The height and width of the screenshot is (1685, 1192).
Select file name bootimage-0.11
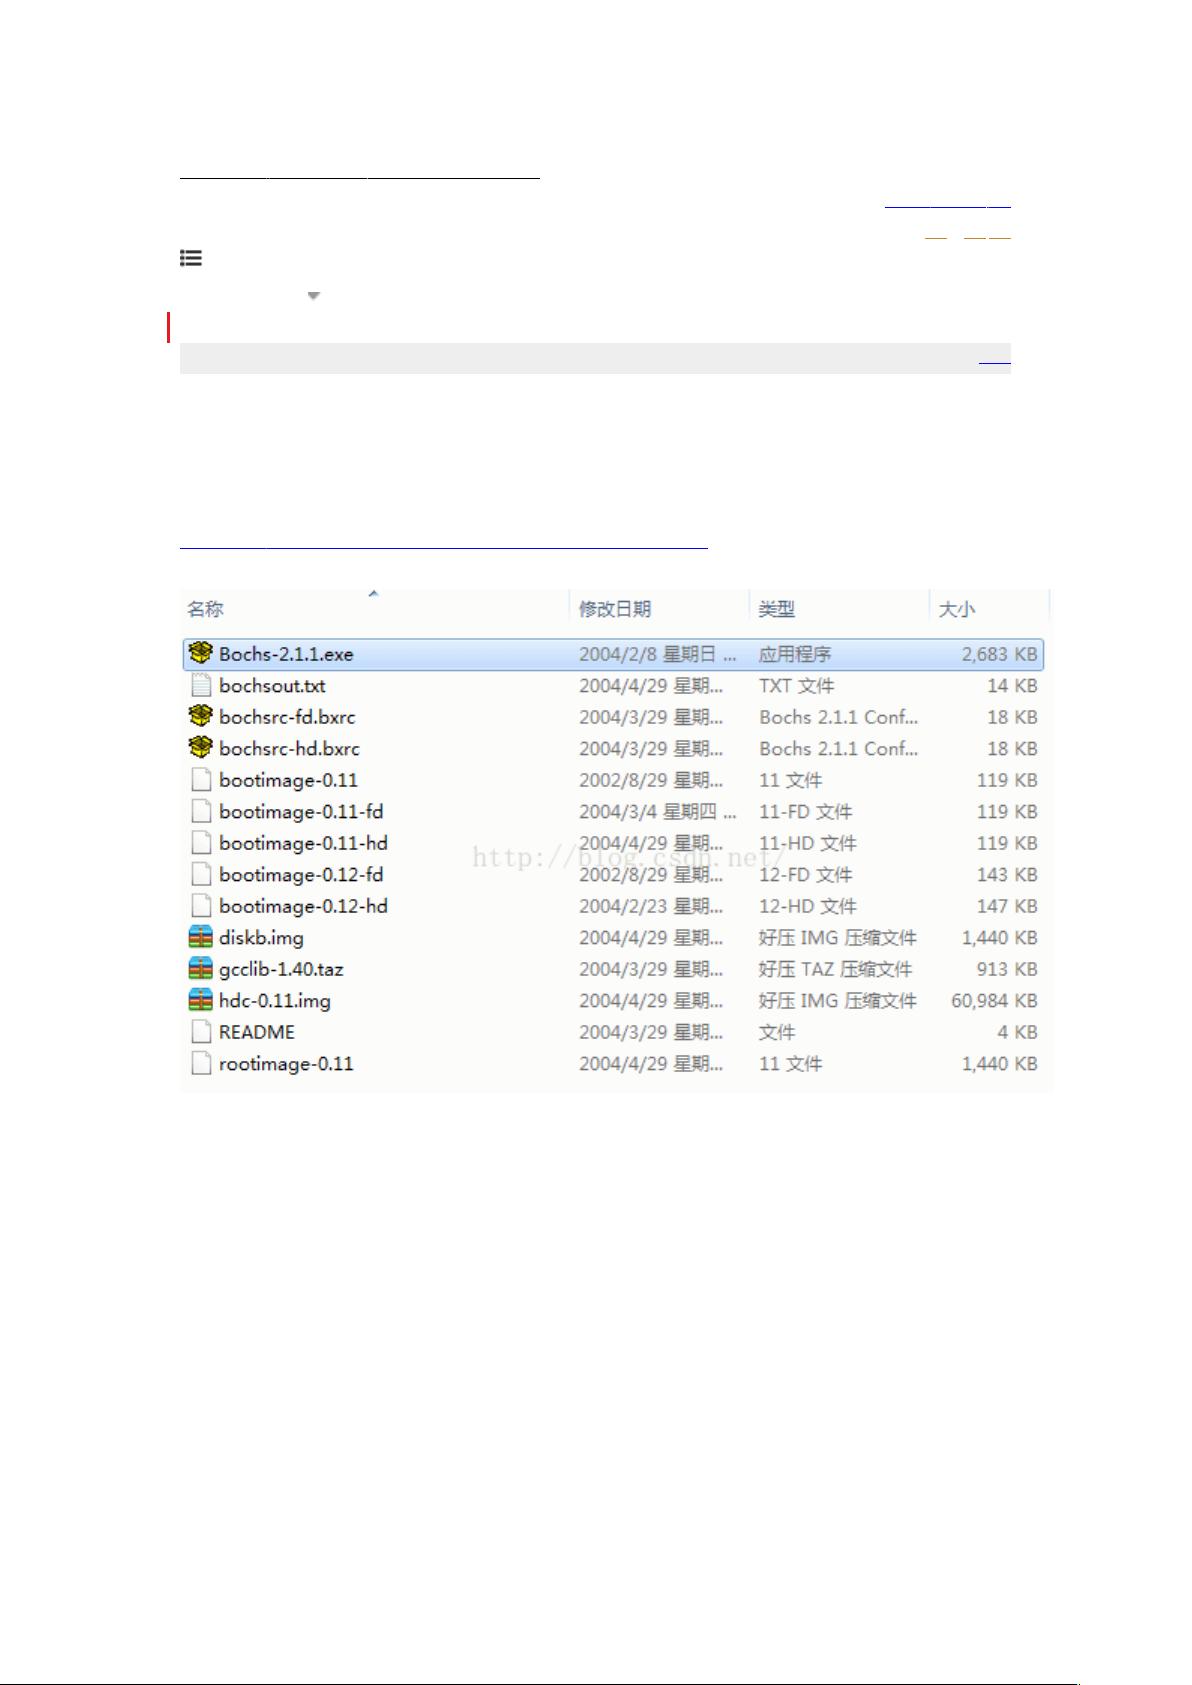[288, 780]
